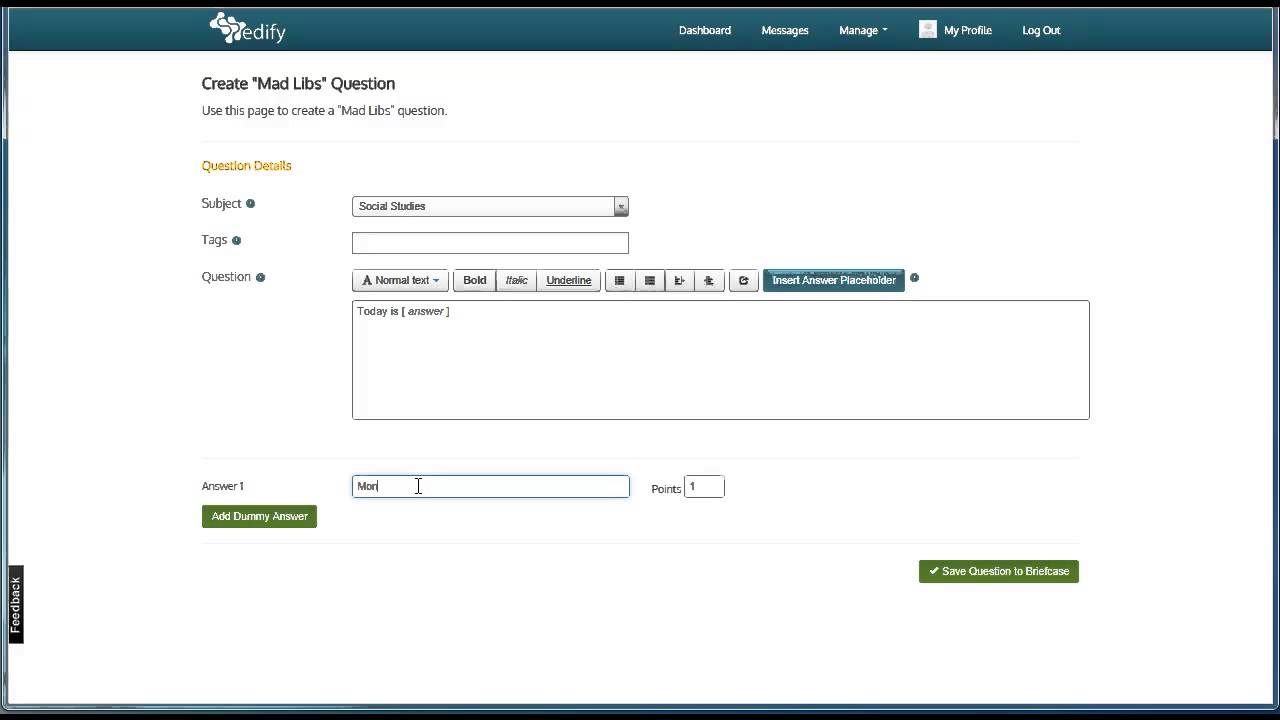Click inside the Question text editor
The width and height of the screenshot is (1280, 720).
tap(720, 360)
